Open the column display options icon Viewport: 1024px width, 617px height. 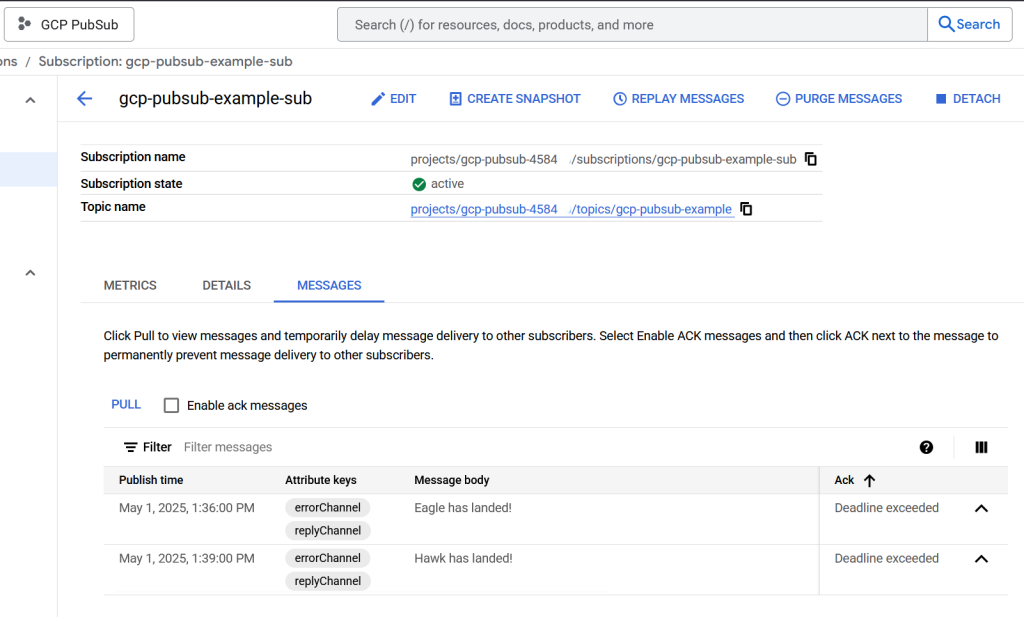[x=981, y=447]
